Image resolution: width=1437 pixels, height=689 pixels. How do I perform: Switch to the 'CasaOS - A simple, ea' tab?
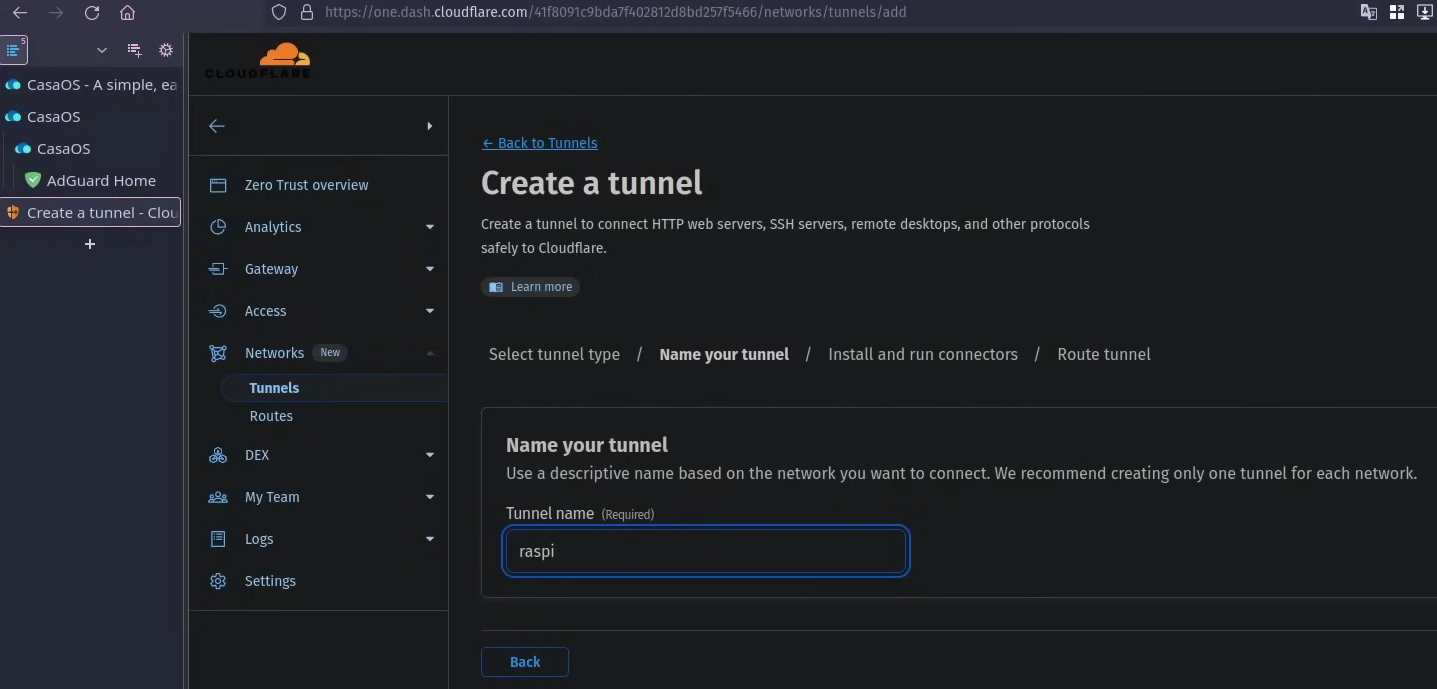click(90, 85)
